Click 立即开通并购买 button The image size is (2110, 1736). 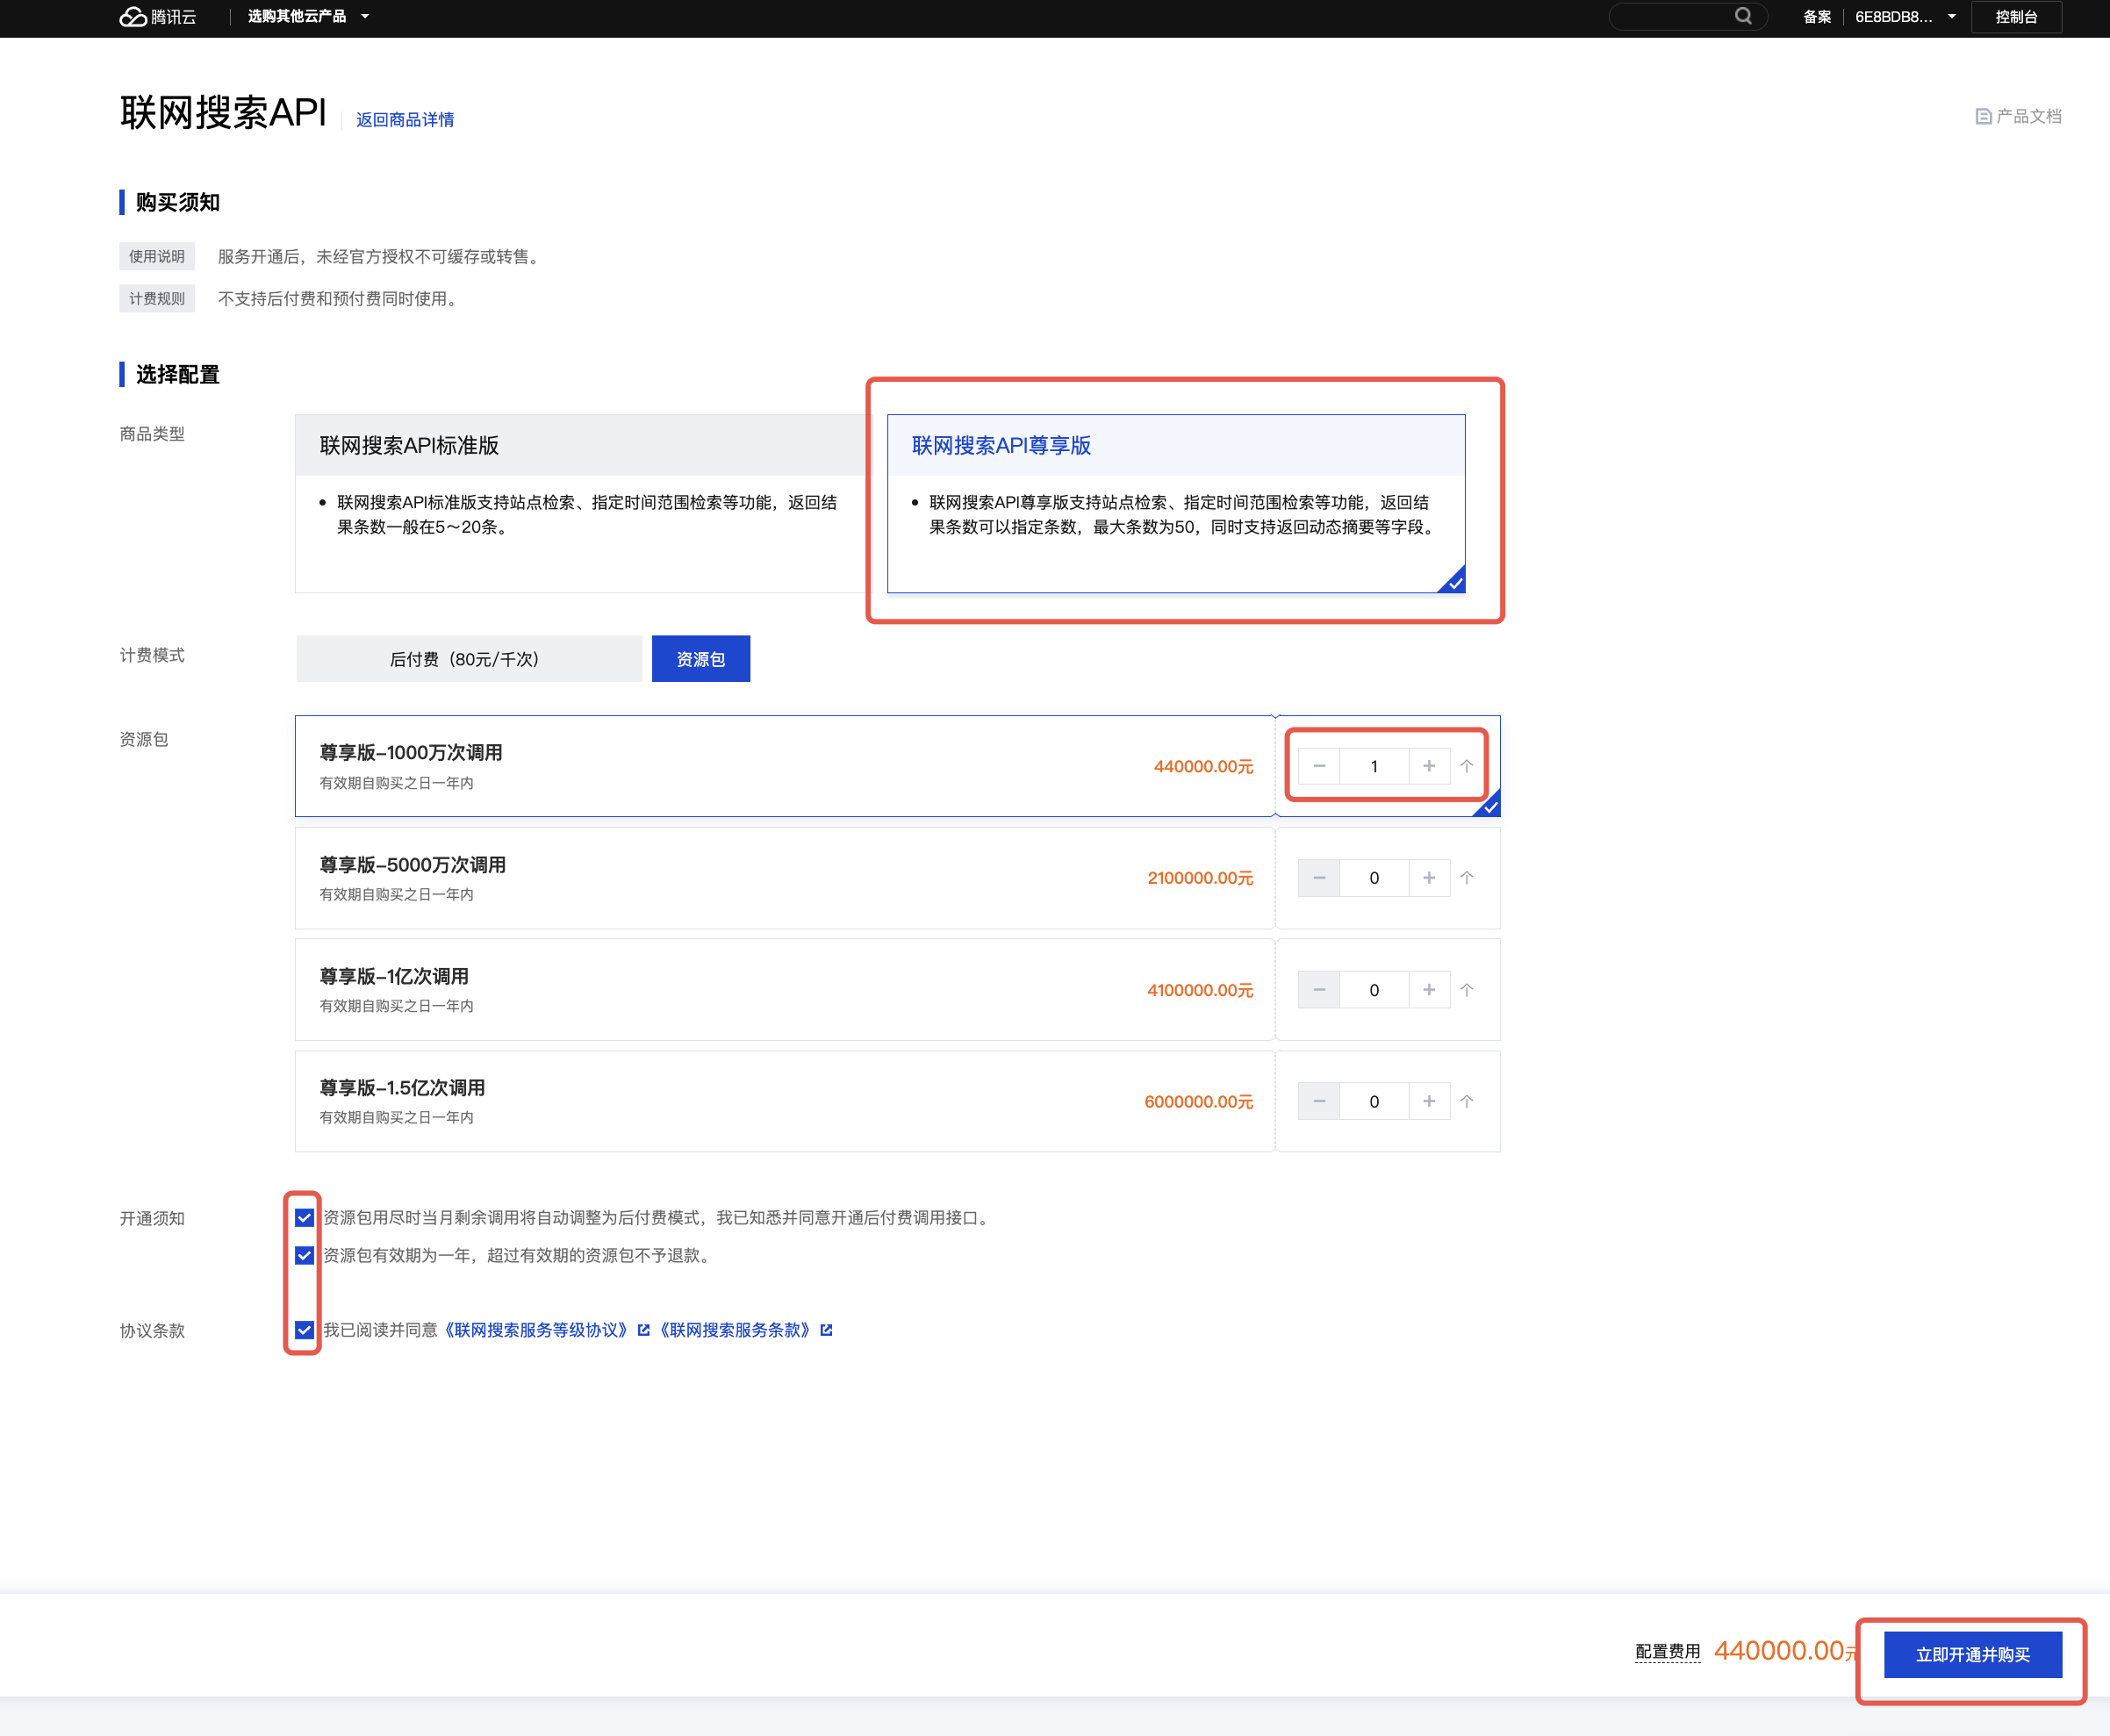tap(1972, 1655)
